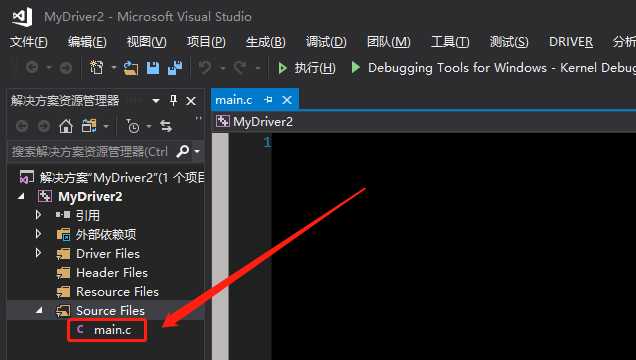Click the solutions and folders view icon

[89, 127]
